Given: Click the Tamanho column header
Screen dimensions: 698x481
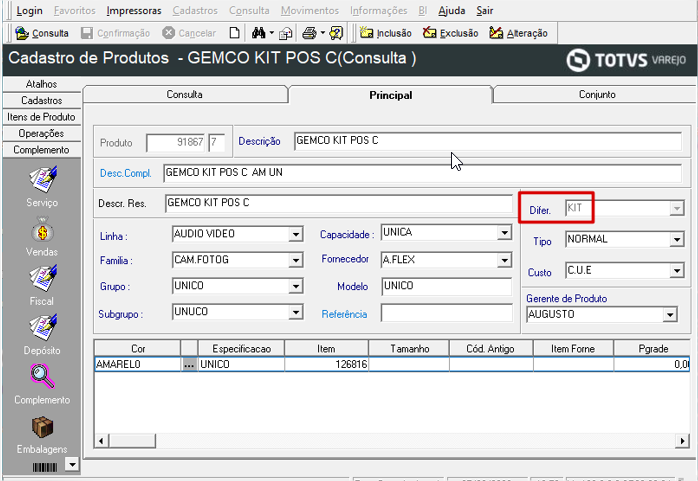Looking at the screenshot, I should [x=409, y=349].
